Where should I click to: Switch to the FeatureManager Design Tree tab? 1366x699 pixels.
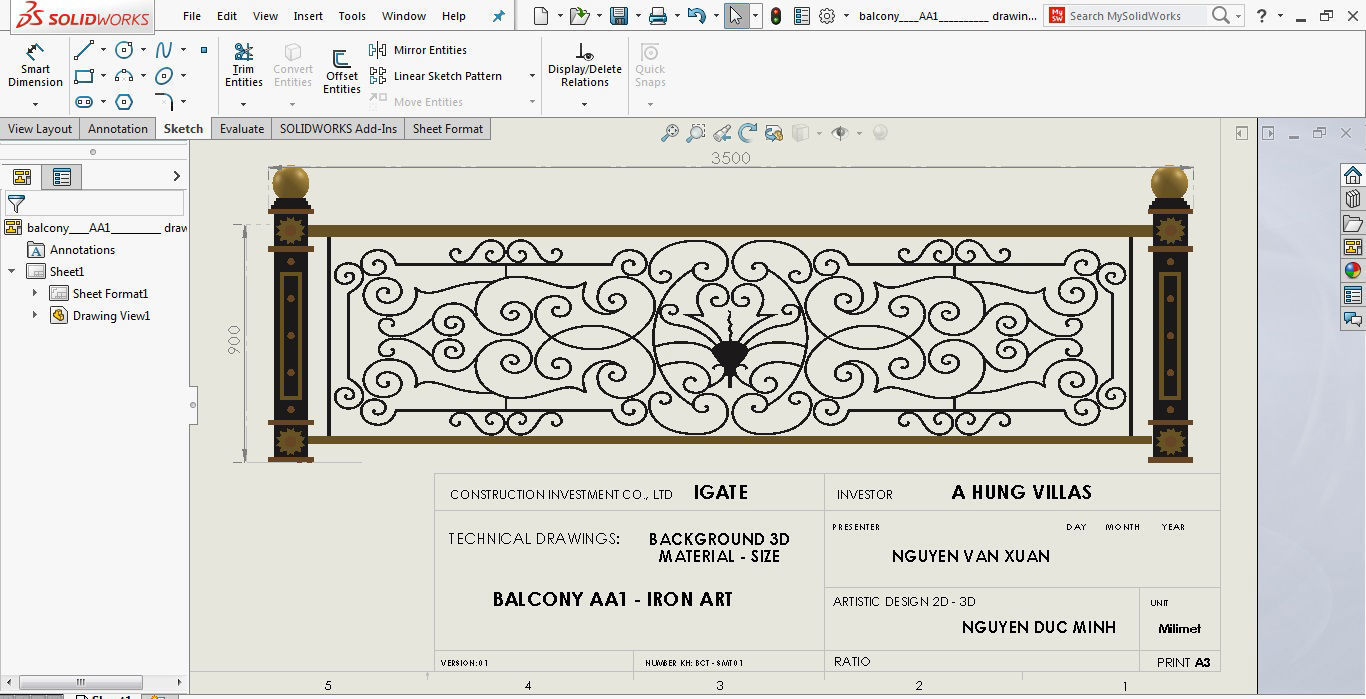(x=22, y=177)
